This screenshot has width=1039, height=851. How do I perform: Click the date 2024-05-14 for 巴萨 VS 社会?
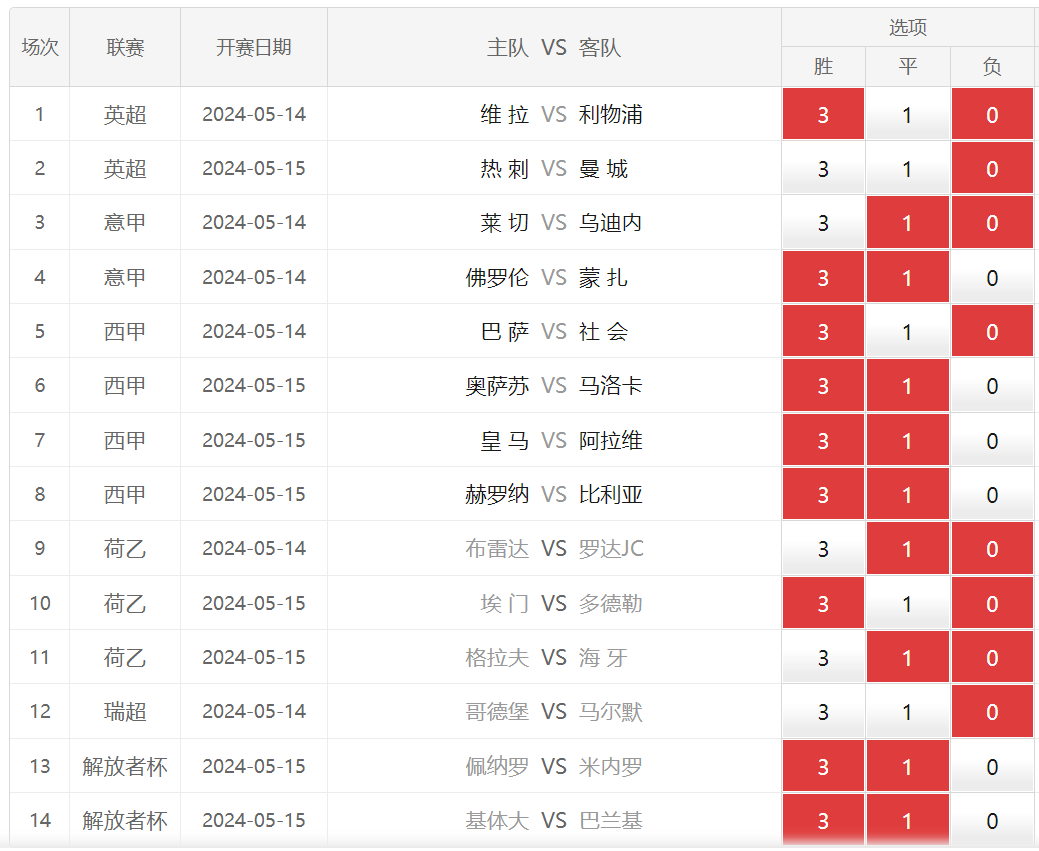[x=254, y=331]
